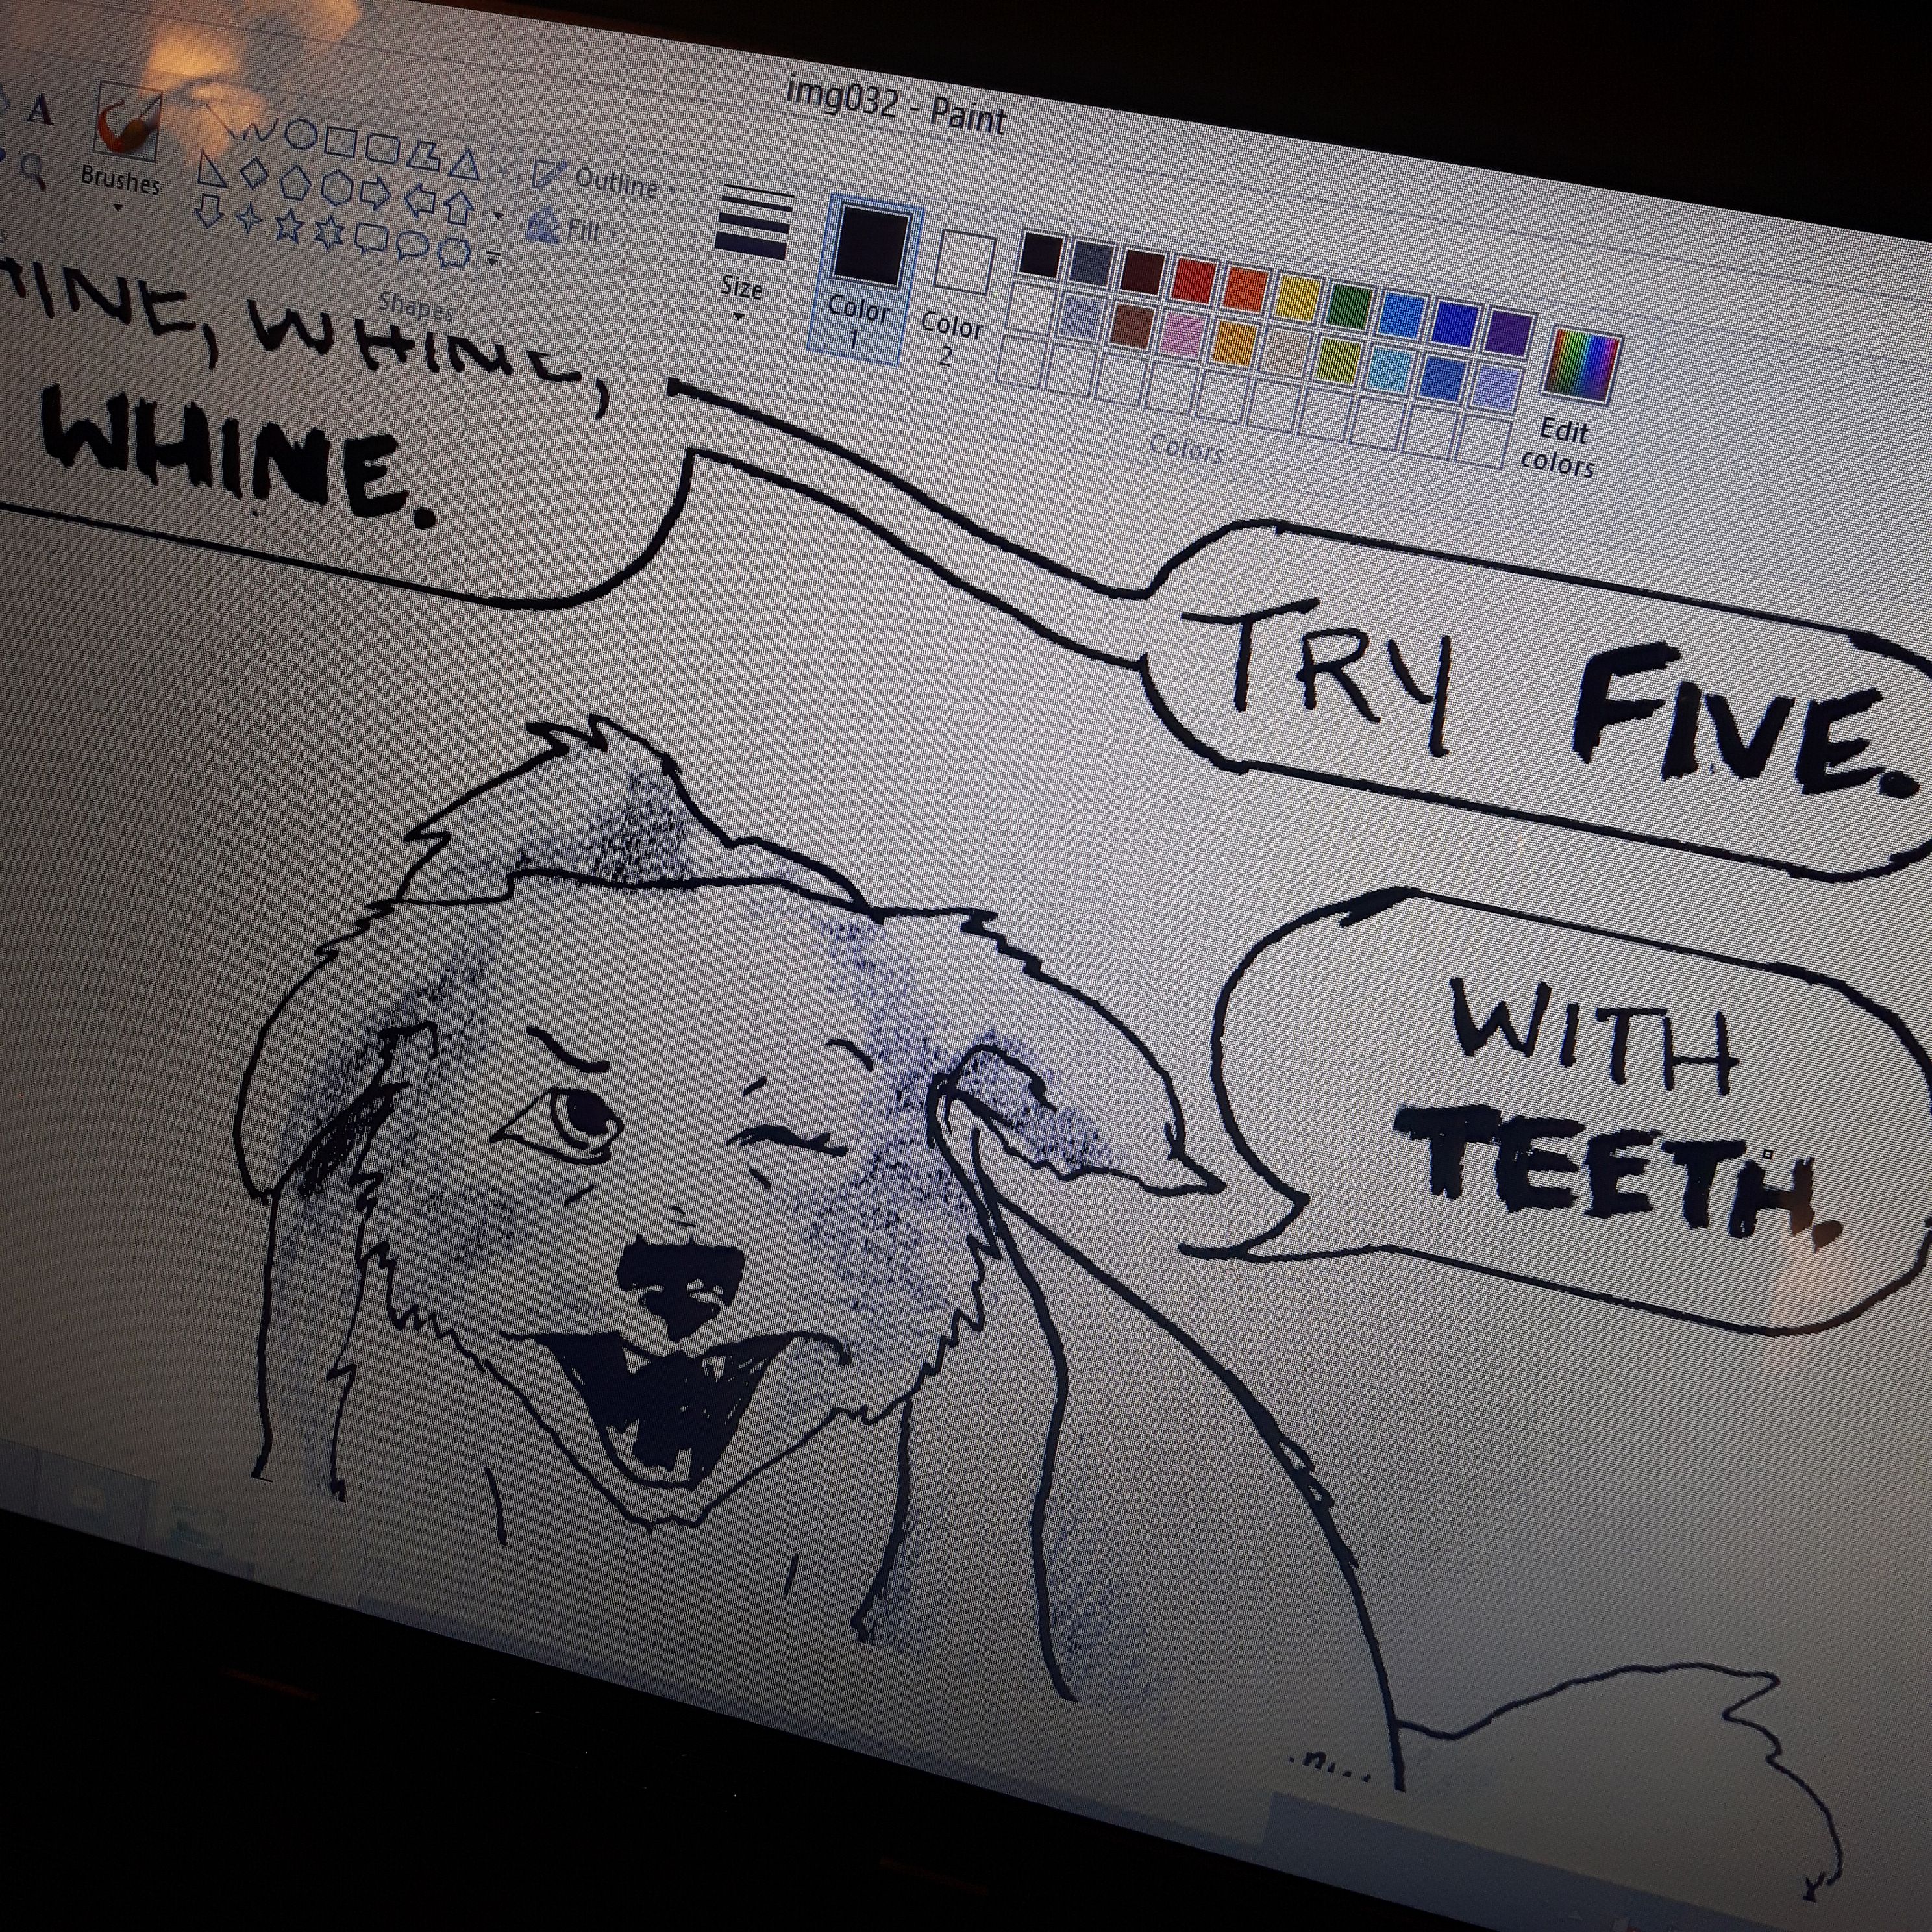The height and width of the screenshot is (1932, 1932).
Task: Pick the purple palette swatch
Action: point(1508,333)
